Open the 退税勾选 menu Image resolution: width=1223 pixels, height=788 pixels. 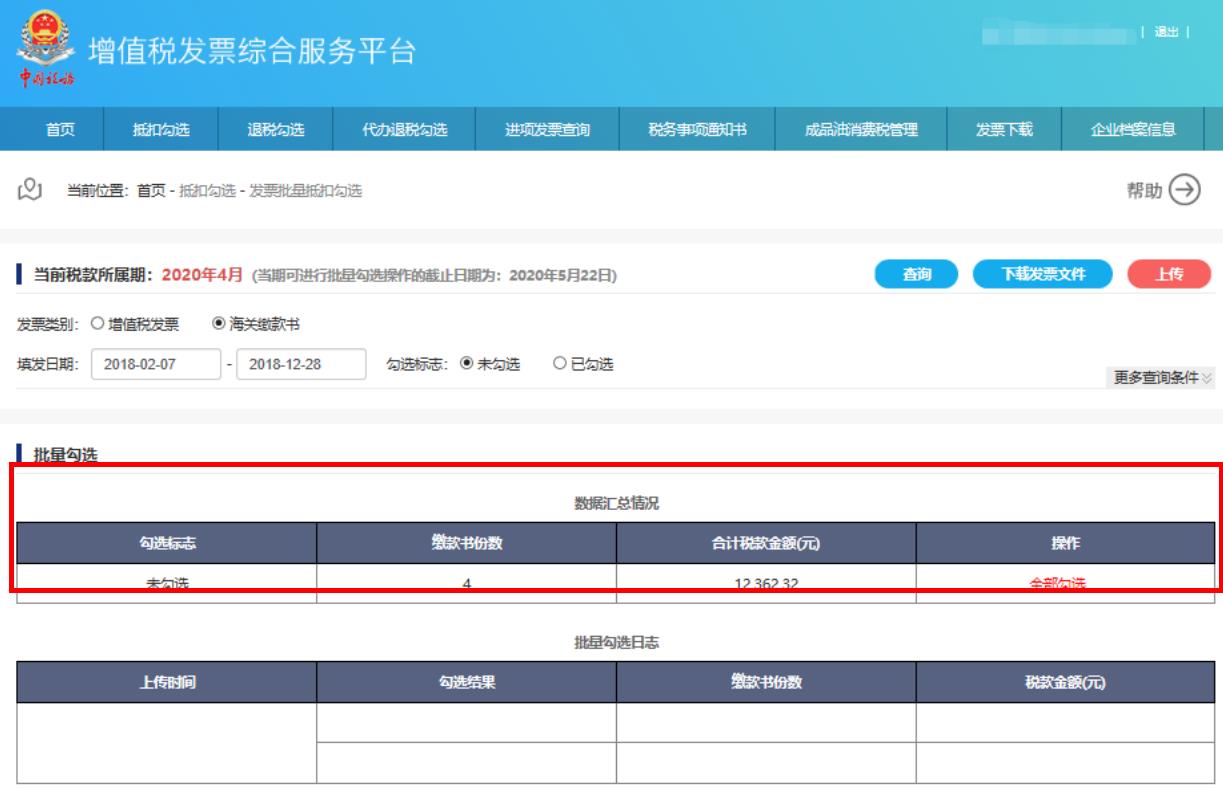tap(275, 128)
